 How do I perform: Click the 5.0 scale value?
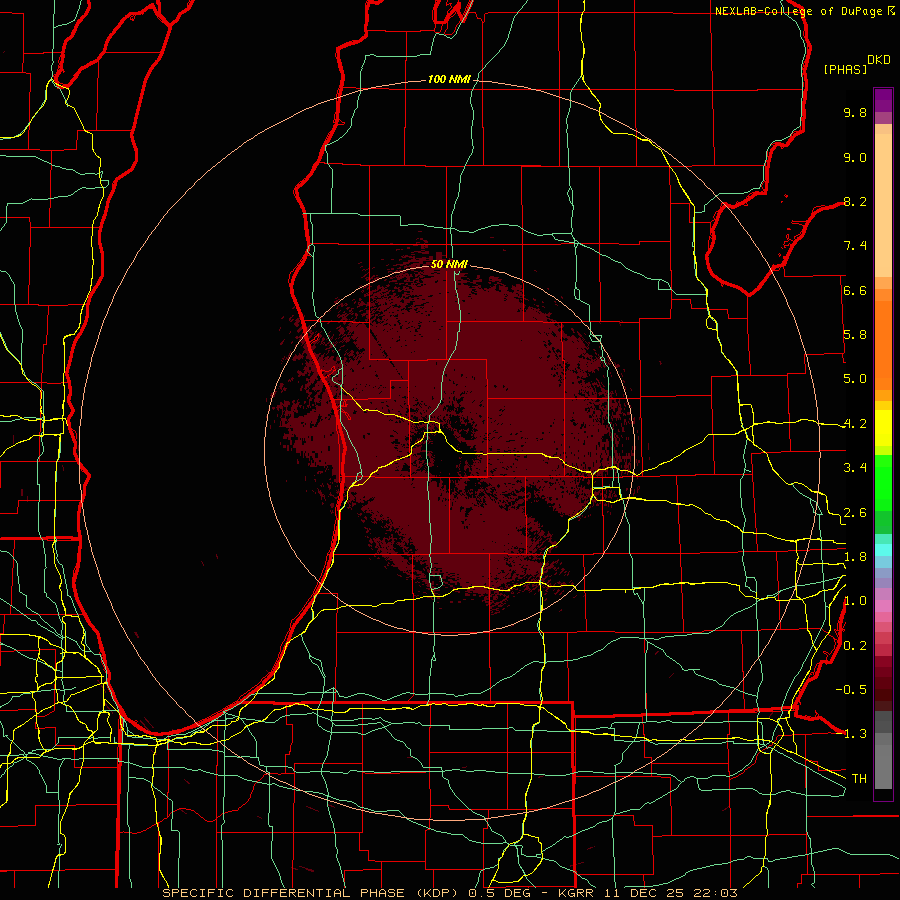coord(855,379)
